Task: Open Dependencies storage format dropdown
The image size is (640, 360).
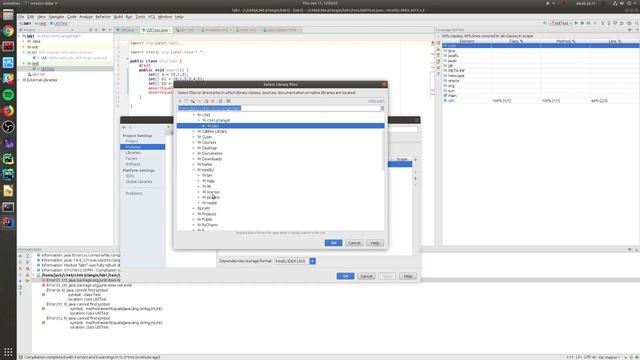Action: pos(312,261)
